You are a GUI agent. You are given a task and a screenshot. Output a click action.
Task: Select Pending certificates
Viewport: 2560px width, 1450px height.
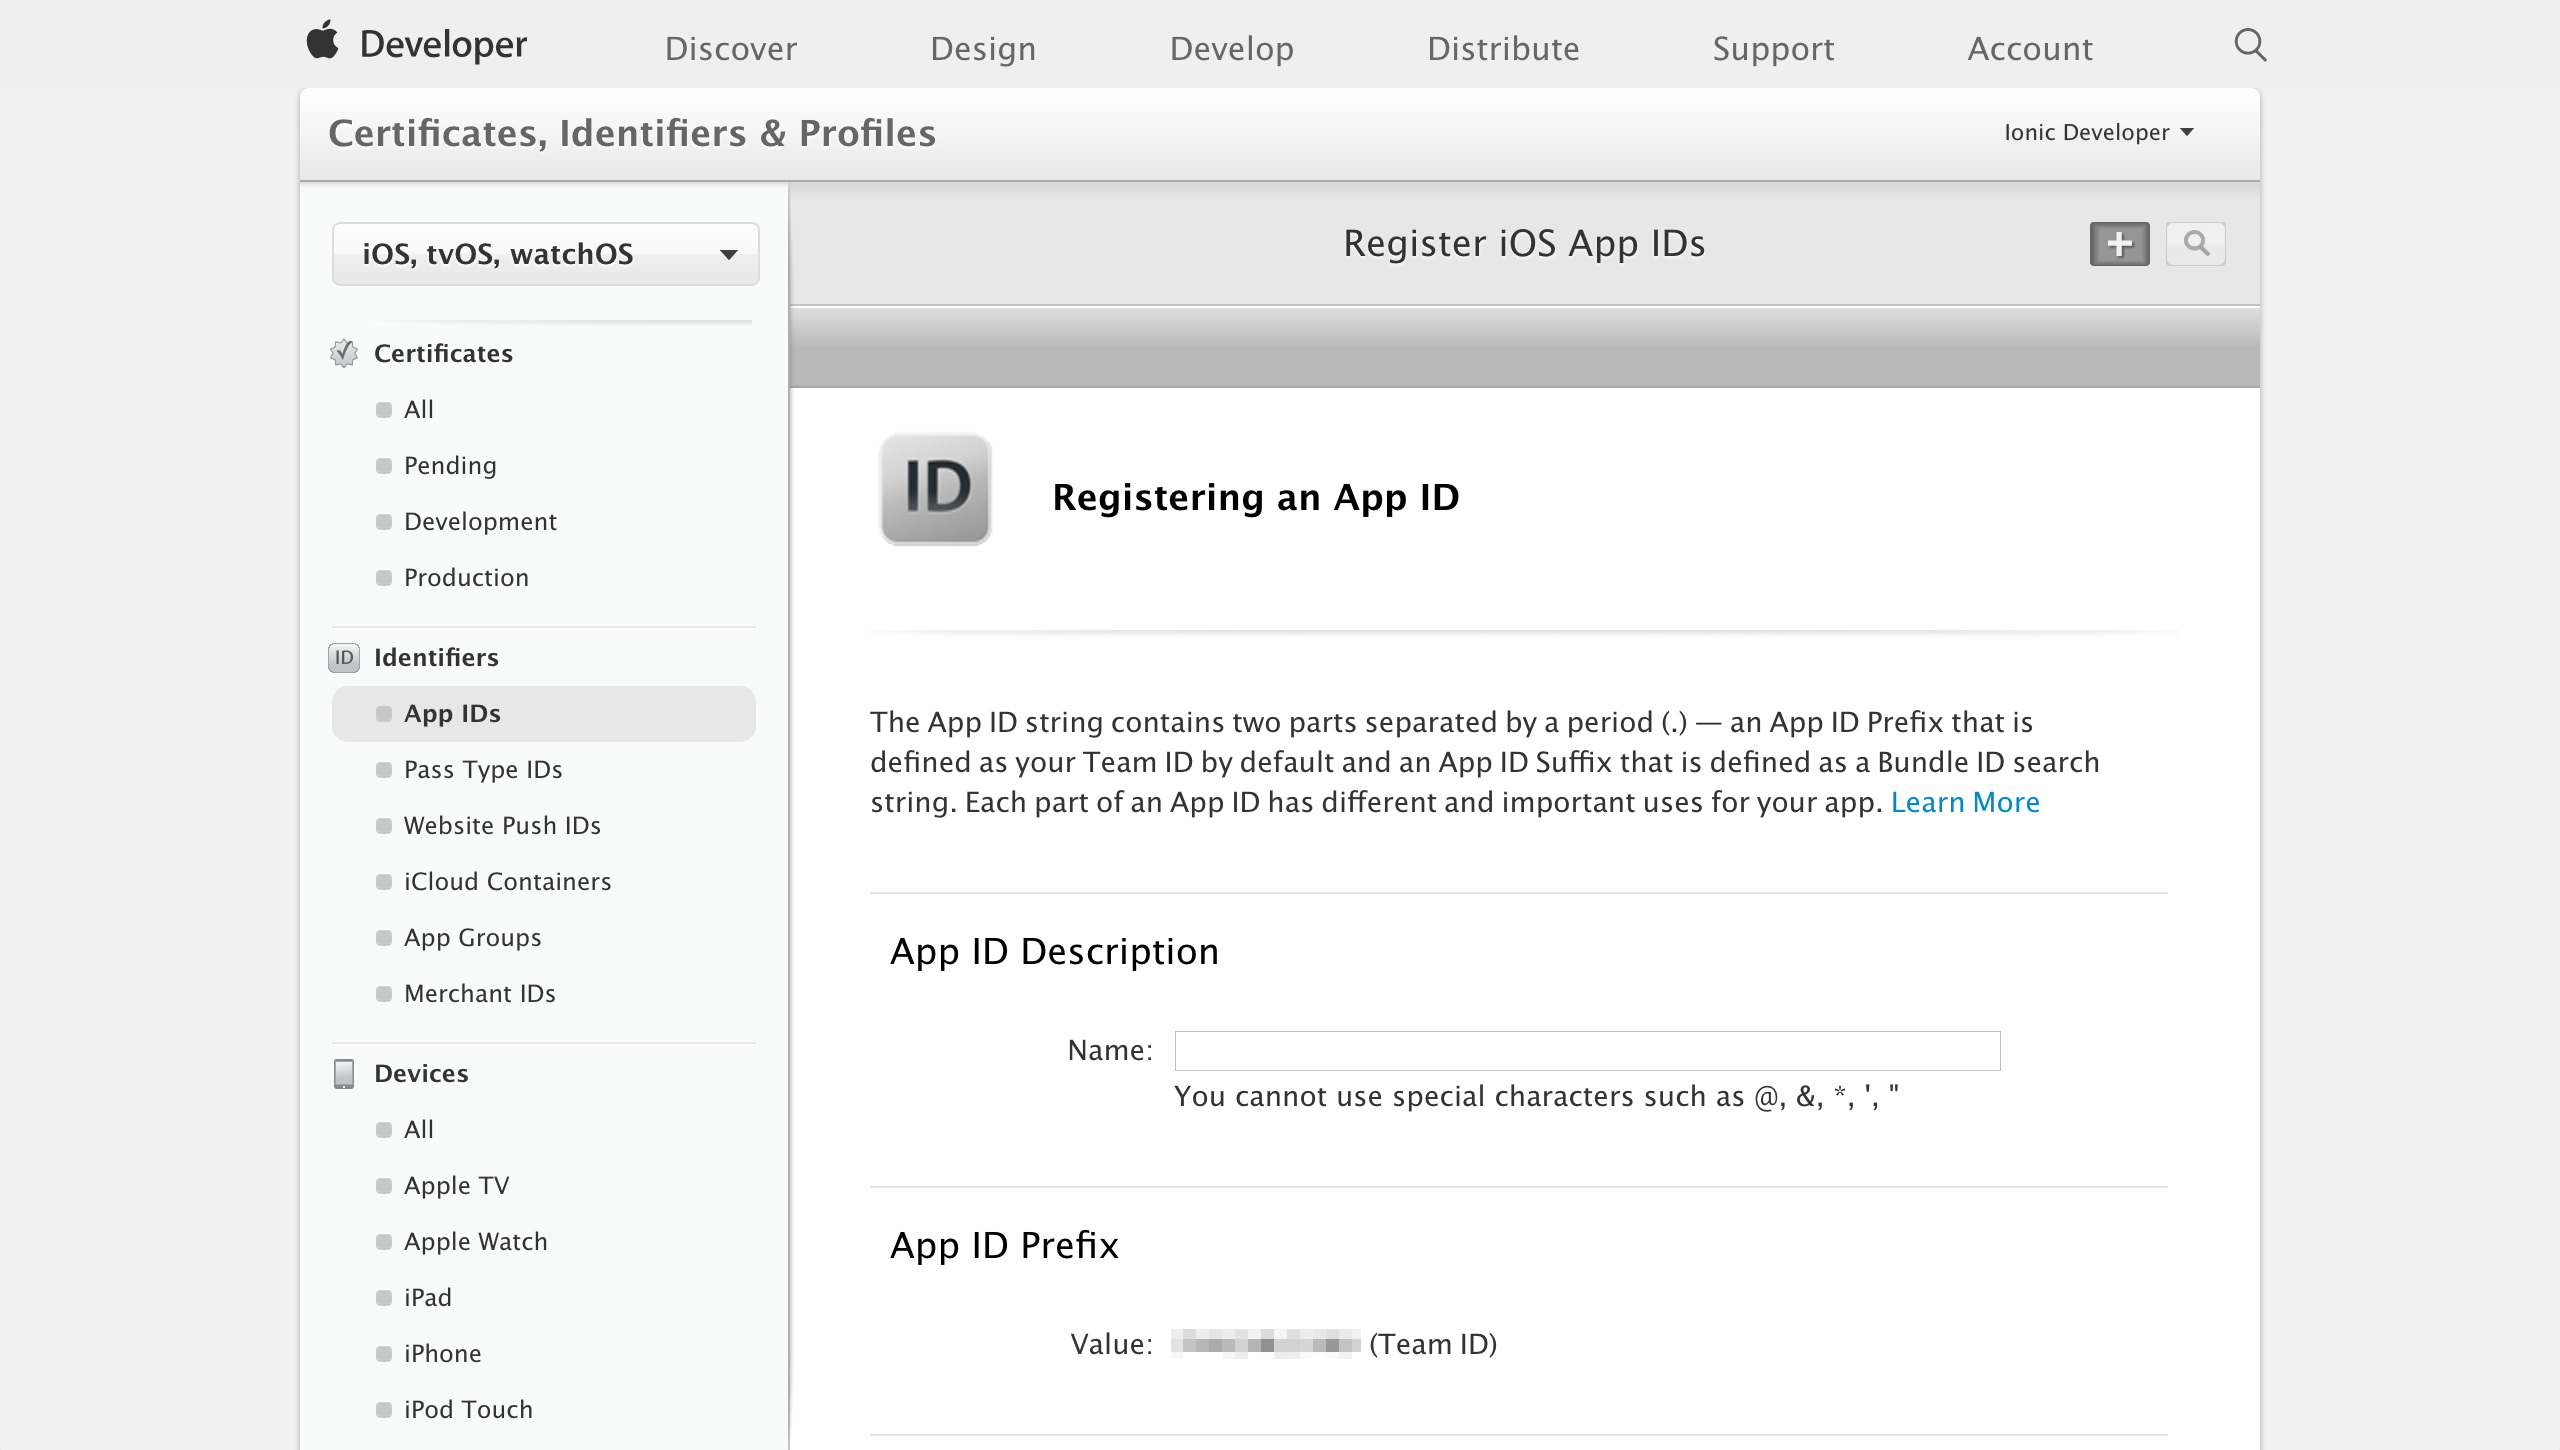point(450,465)
